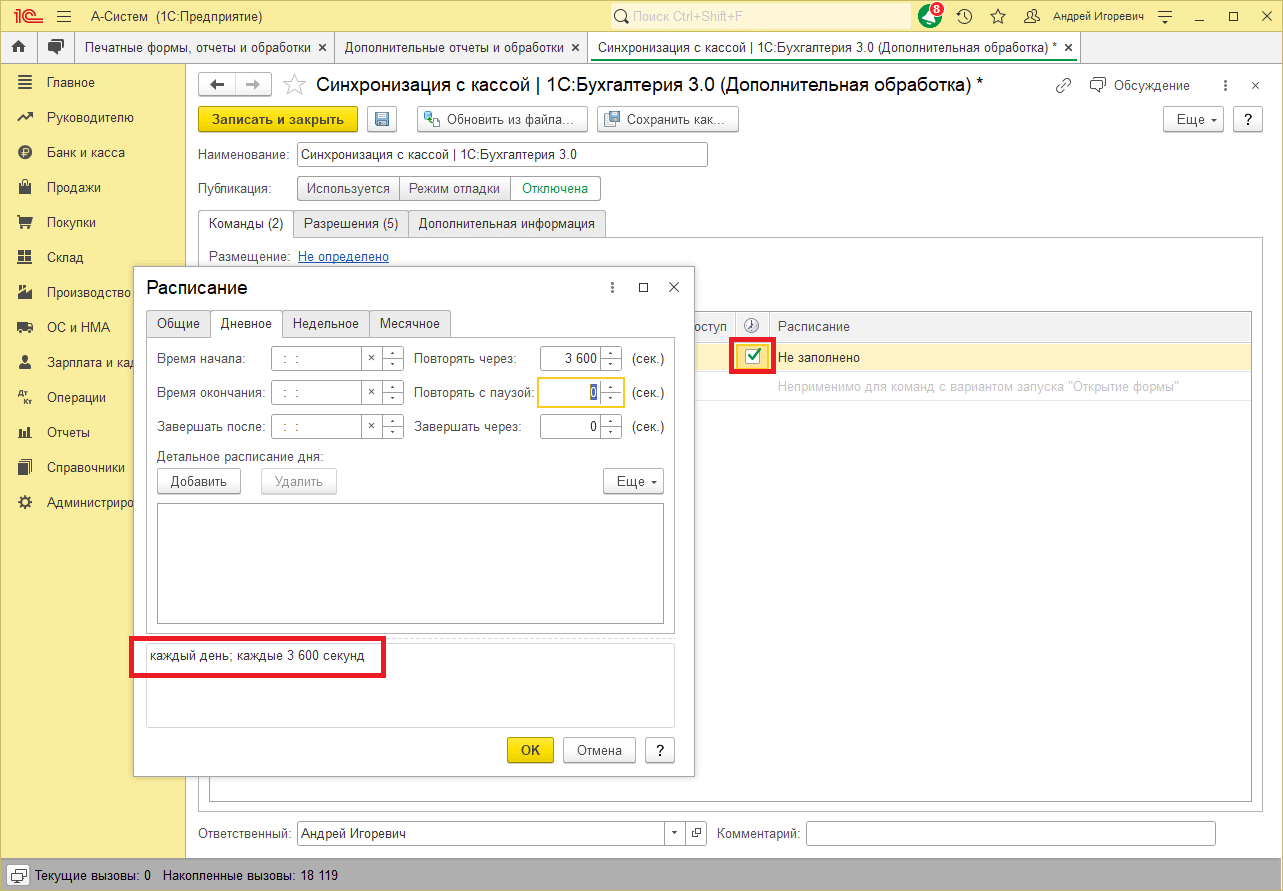Switch to Недельное schedule tab
Image resolution: width=1283 pixels, height=891 pixels.
(326, 323)
